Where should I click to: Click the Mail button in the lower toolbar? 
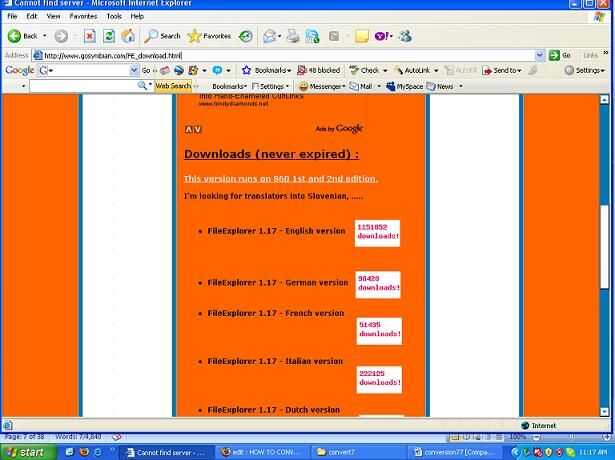tap(361, 86)
